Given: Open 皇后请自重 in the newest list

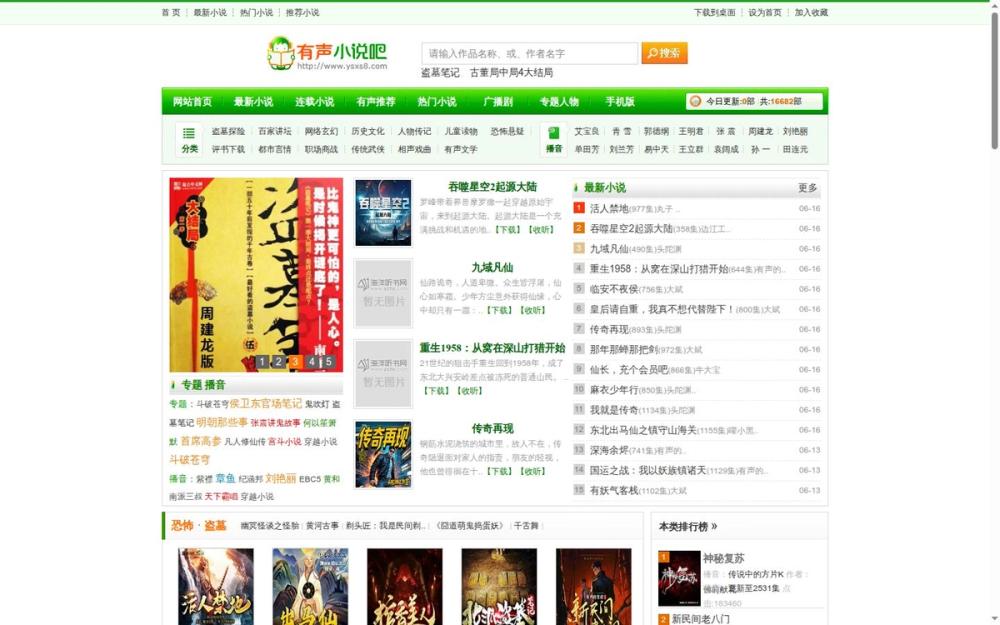Looking at the screenshot, I should (x=662, y=309).
